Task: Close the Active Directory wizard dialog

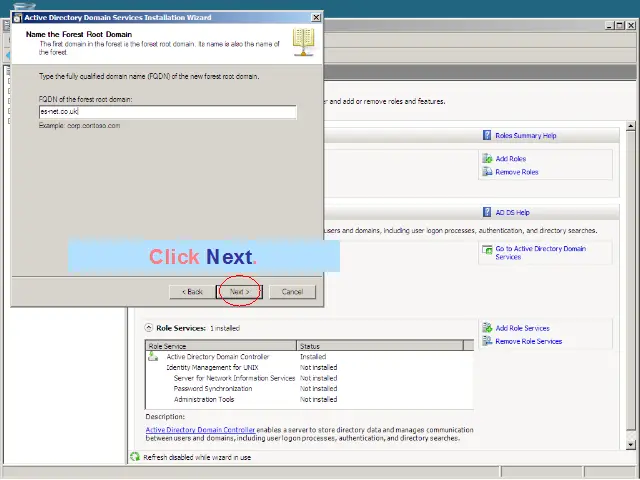Action: click(316, 17)
